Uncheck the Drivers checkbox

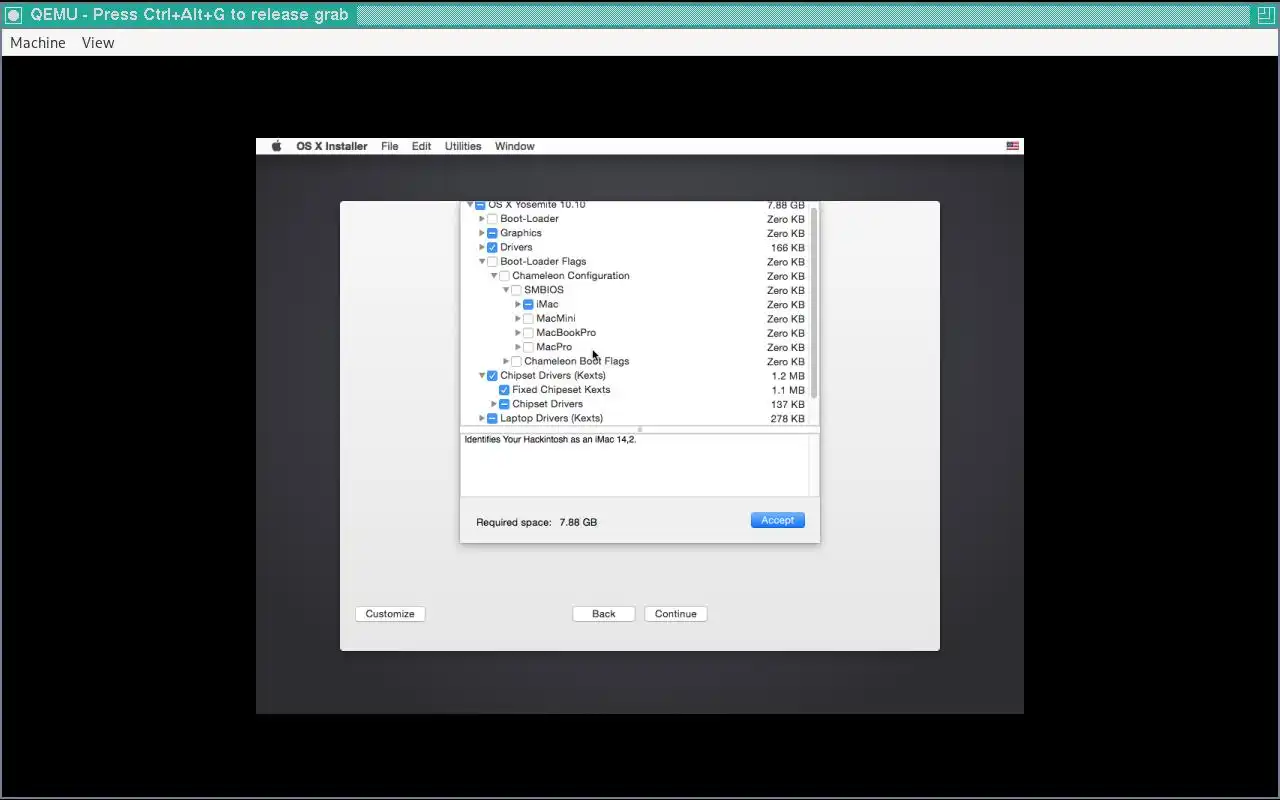(492, 247)
